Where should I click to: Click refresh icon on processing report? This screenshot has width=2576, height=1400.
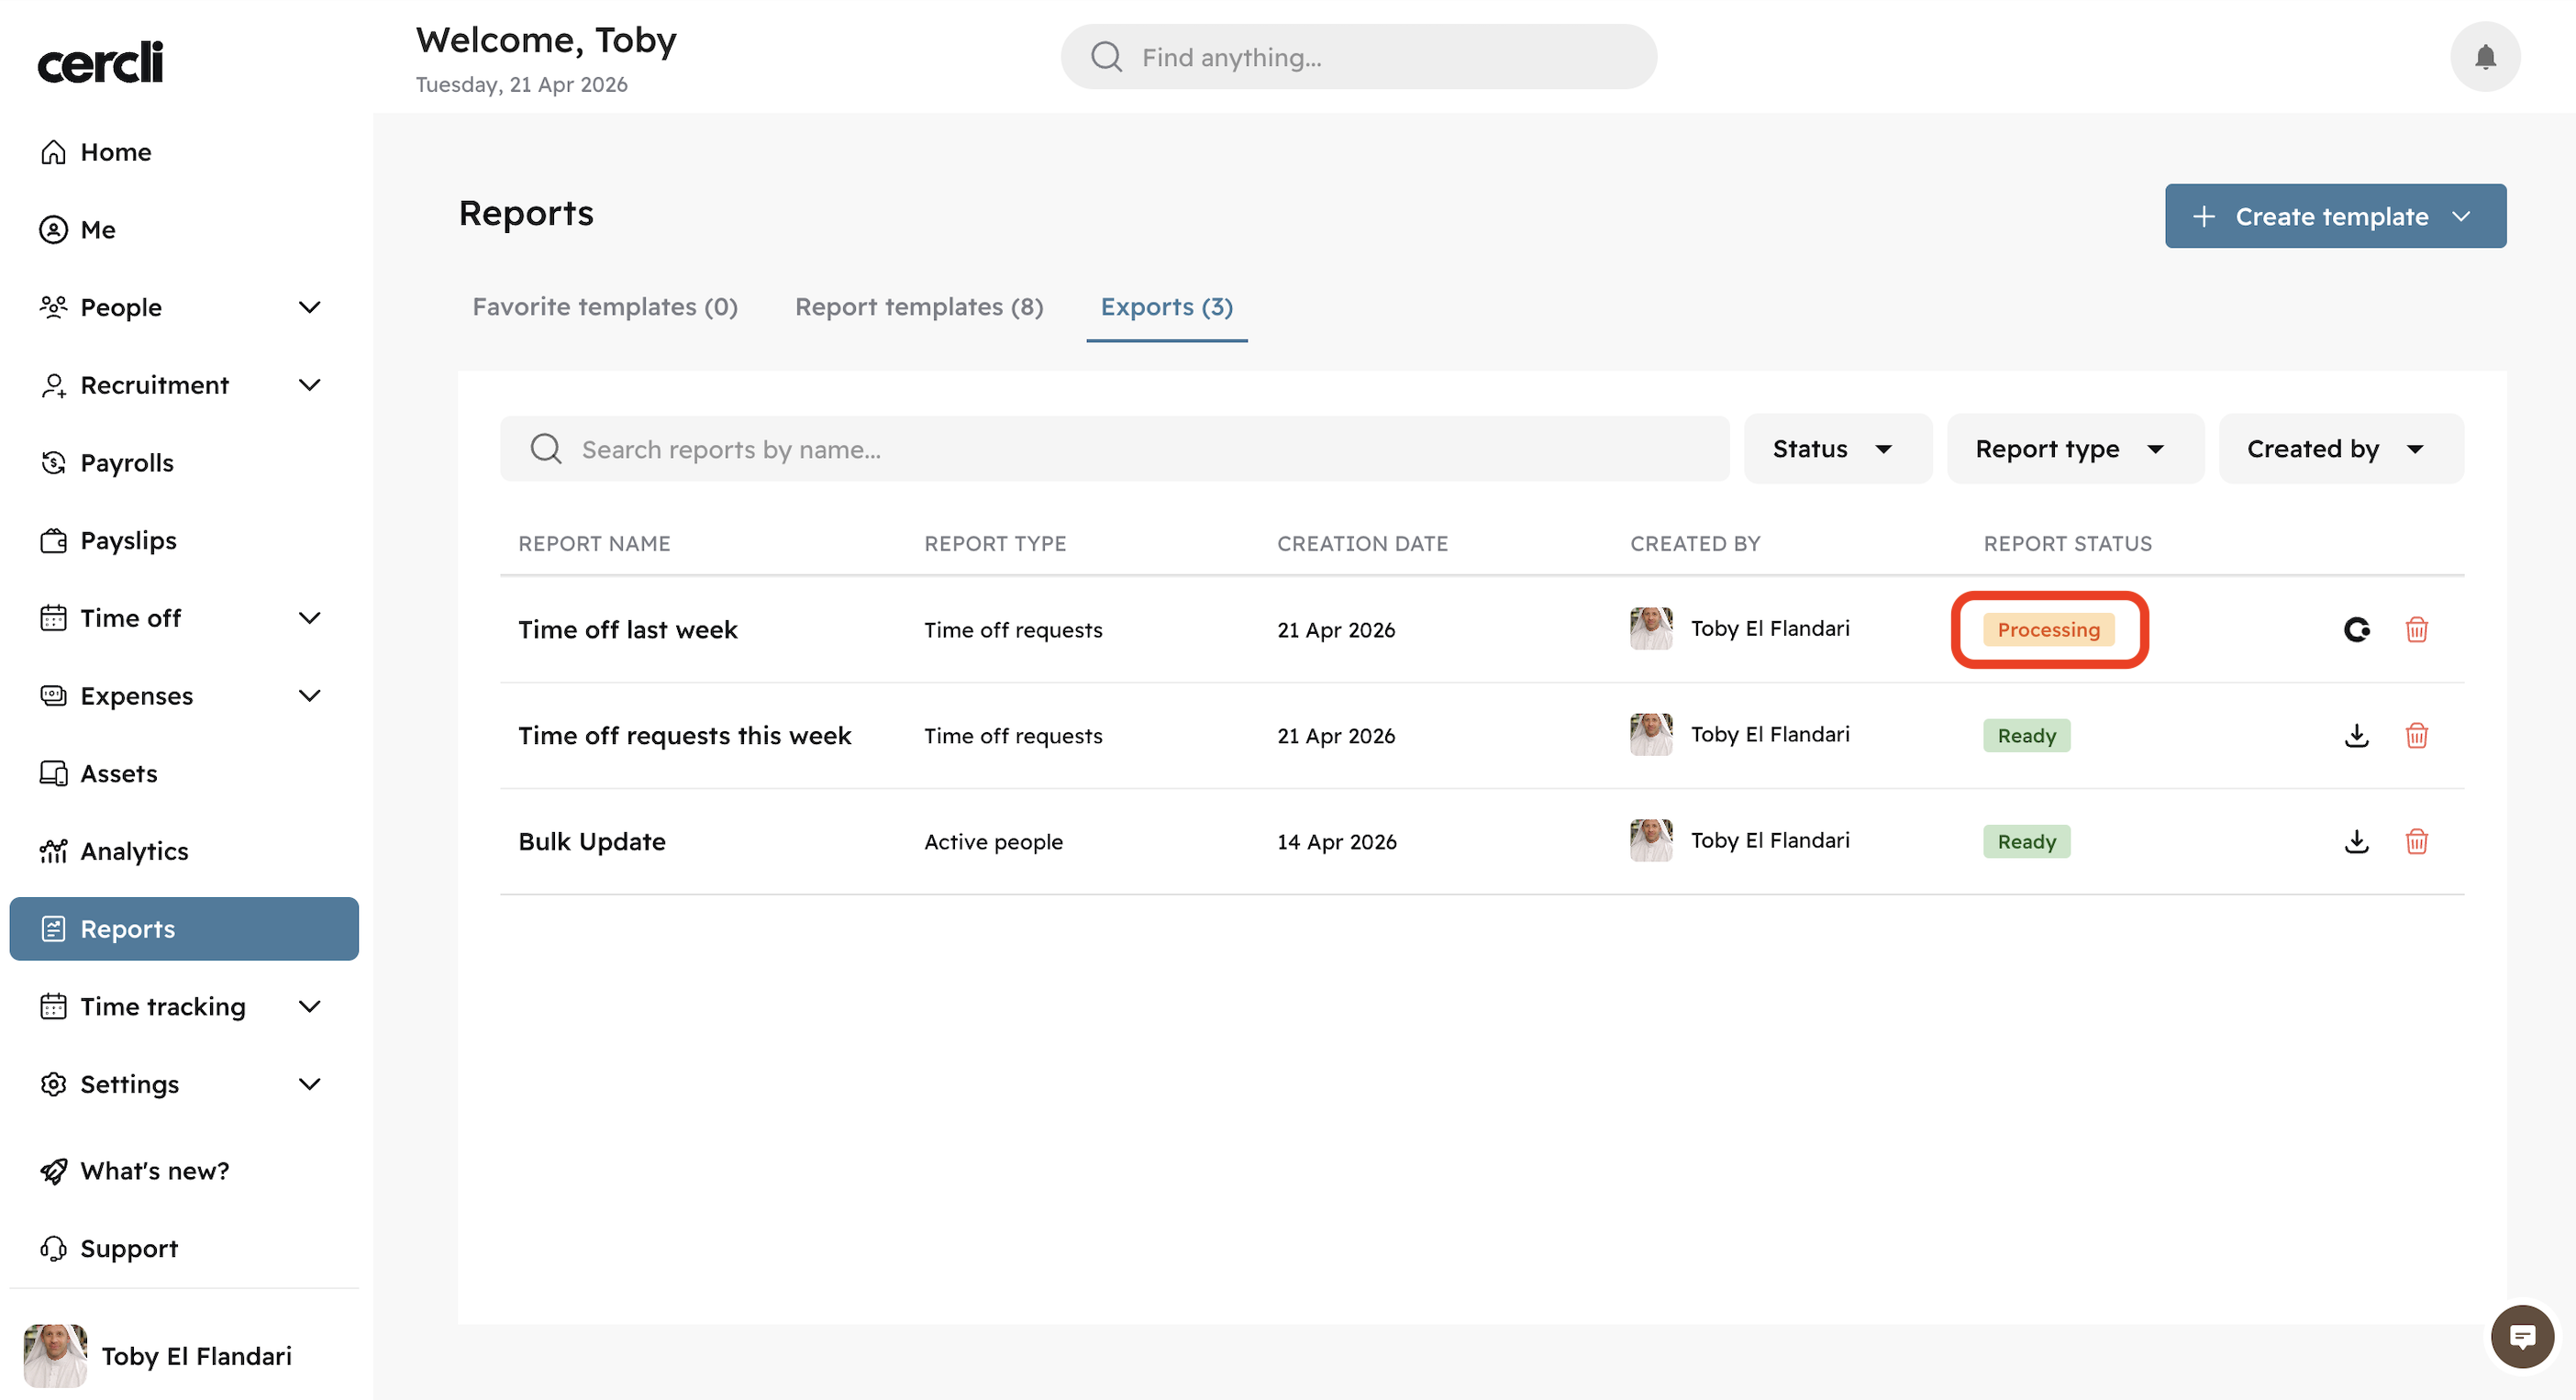pyautogui.click(x=2356, y=629)
